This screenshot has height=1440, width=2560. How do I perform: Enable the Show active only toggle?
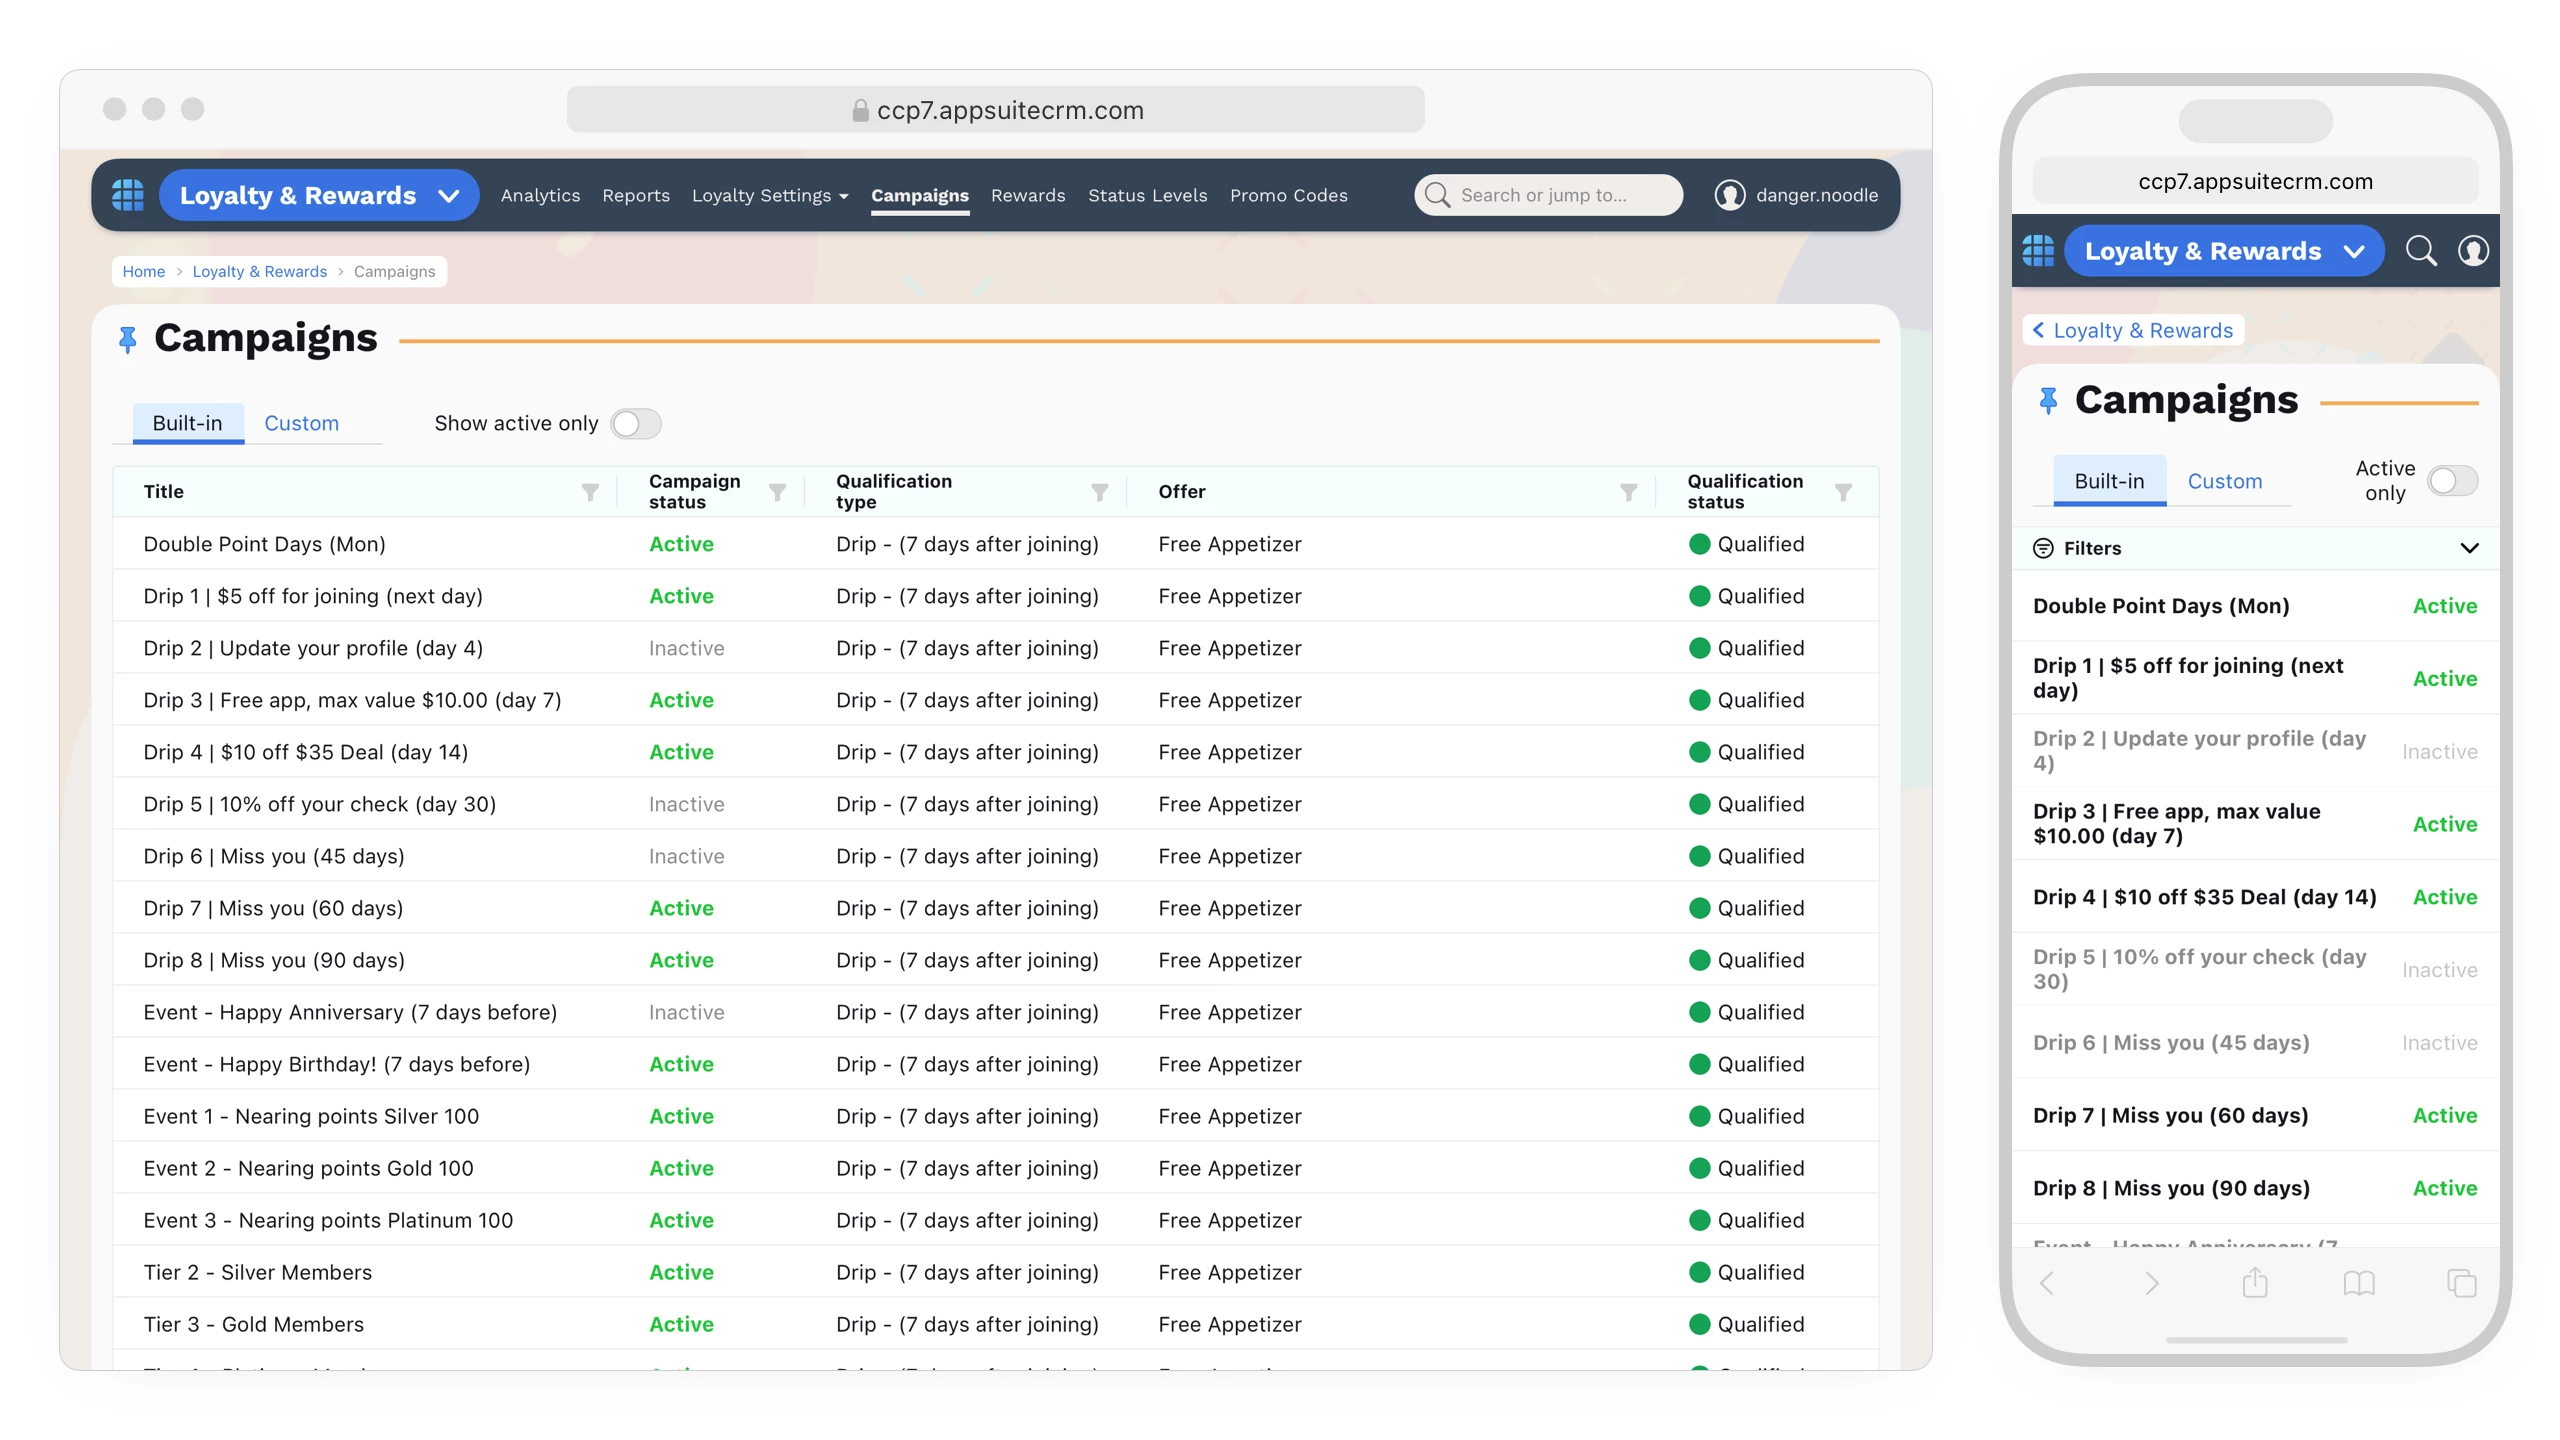pos(636,424)
